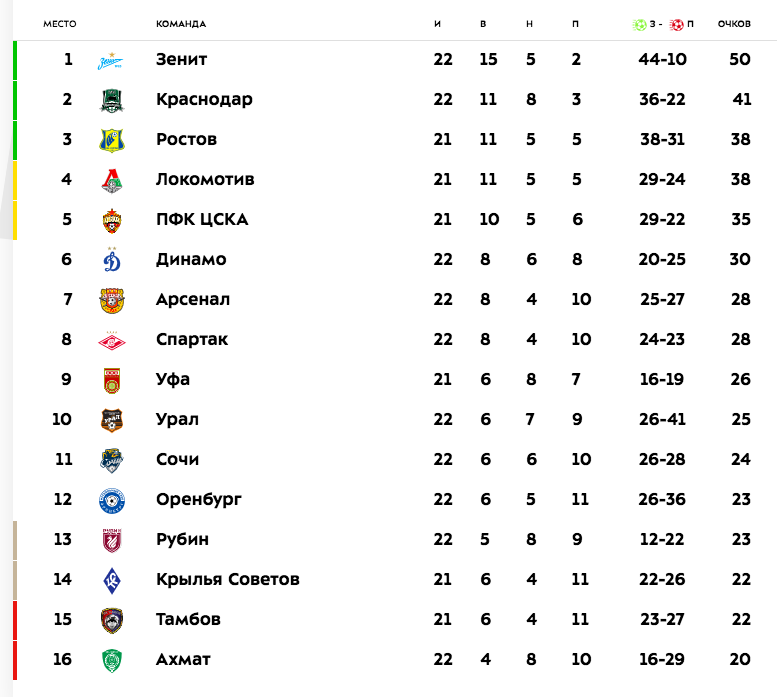Click the Краснодар team crest
This screenshot has height=697, width=777.
112,100
